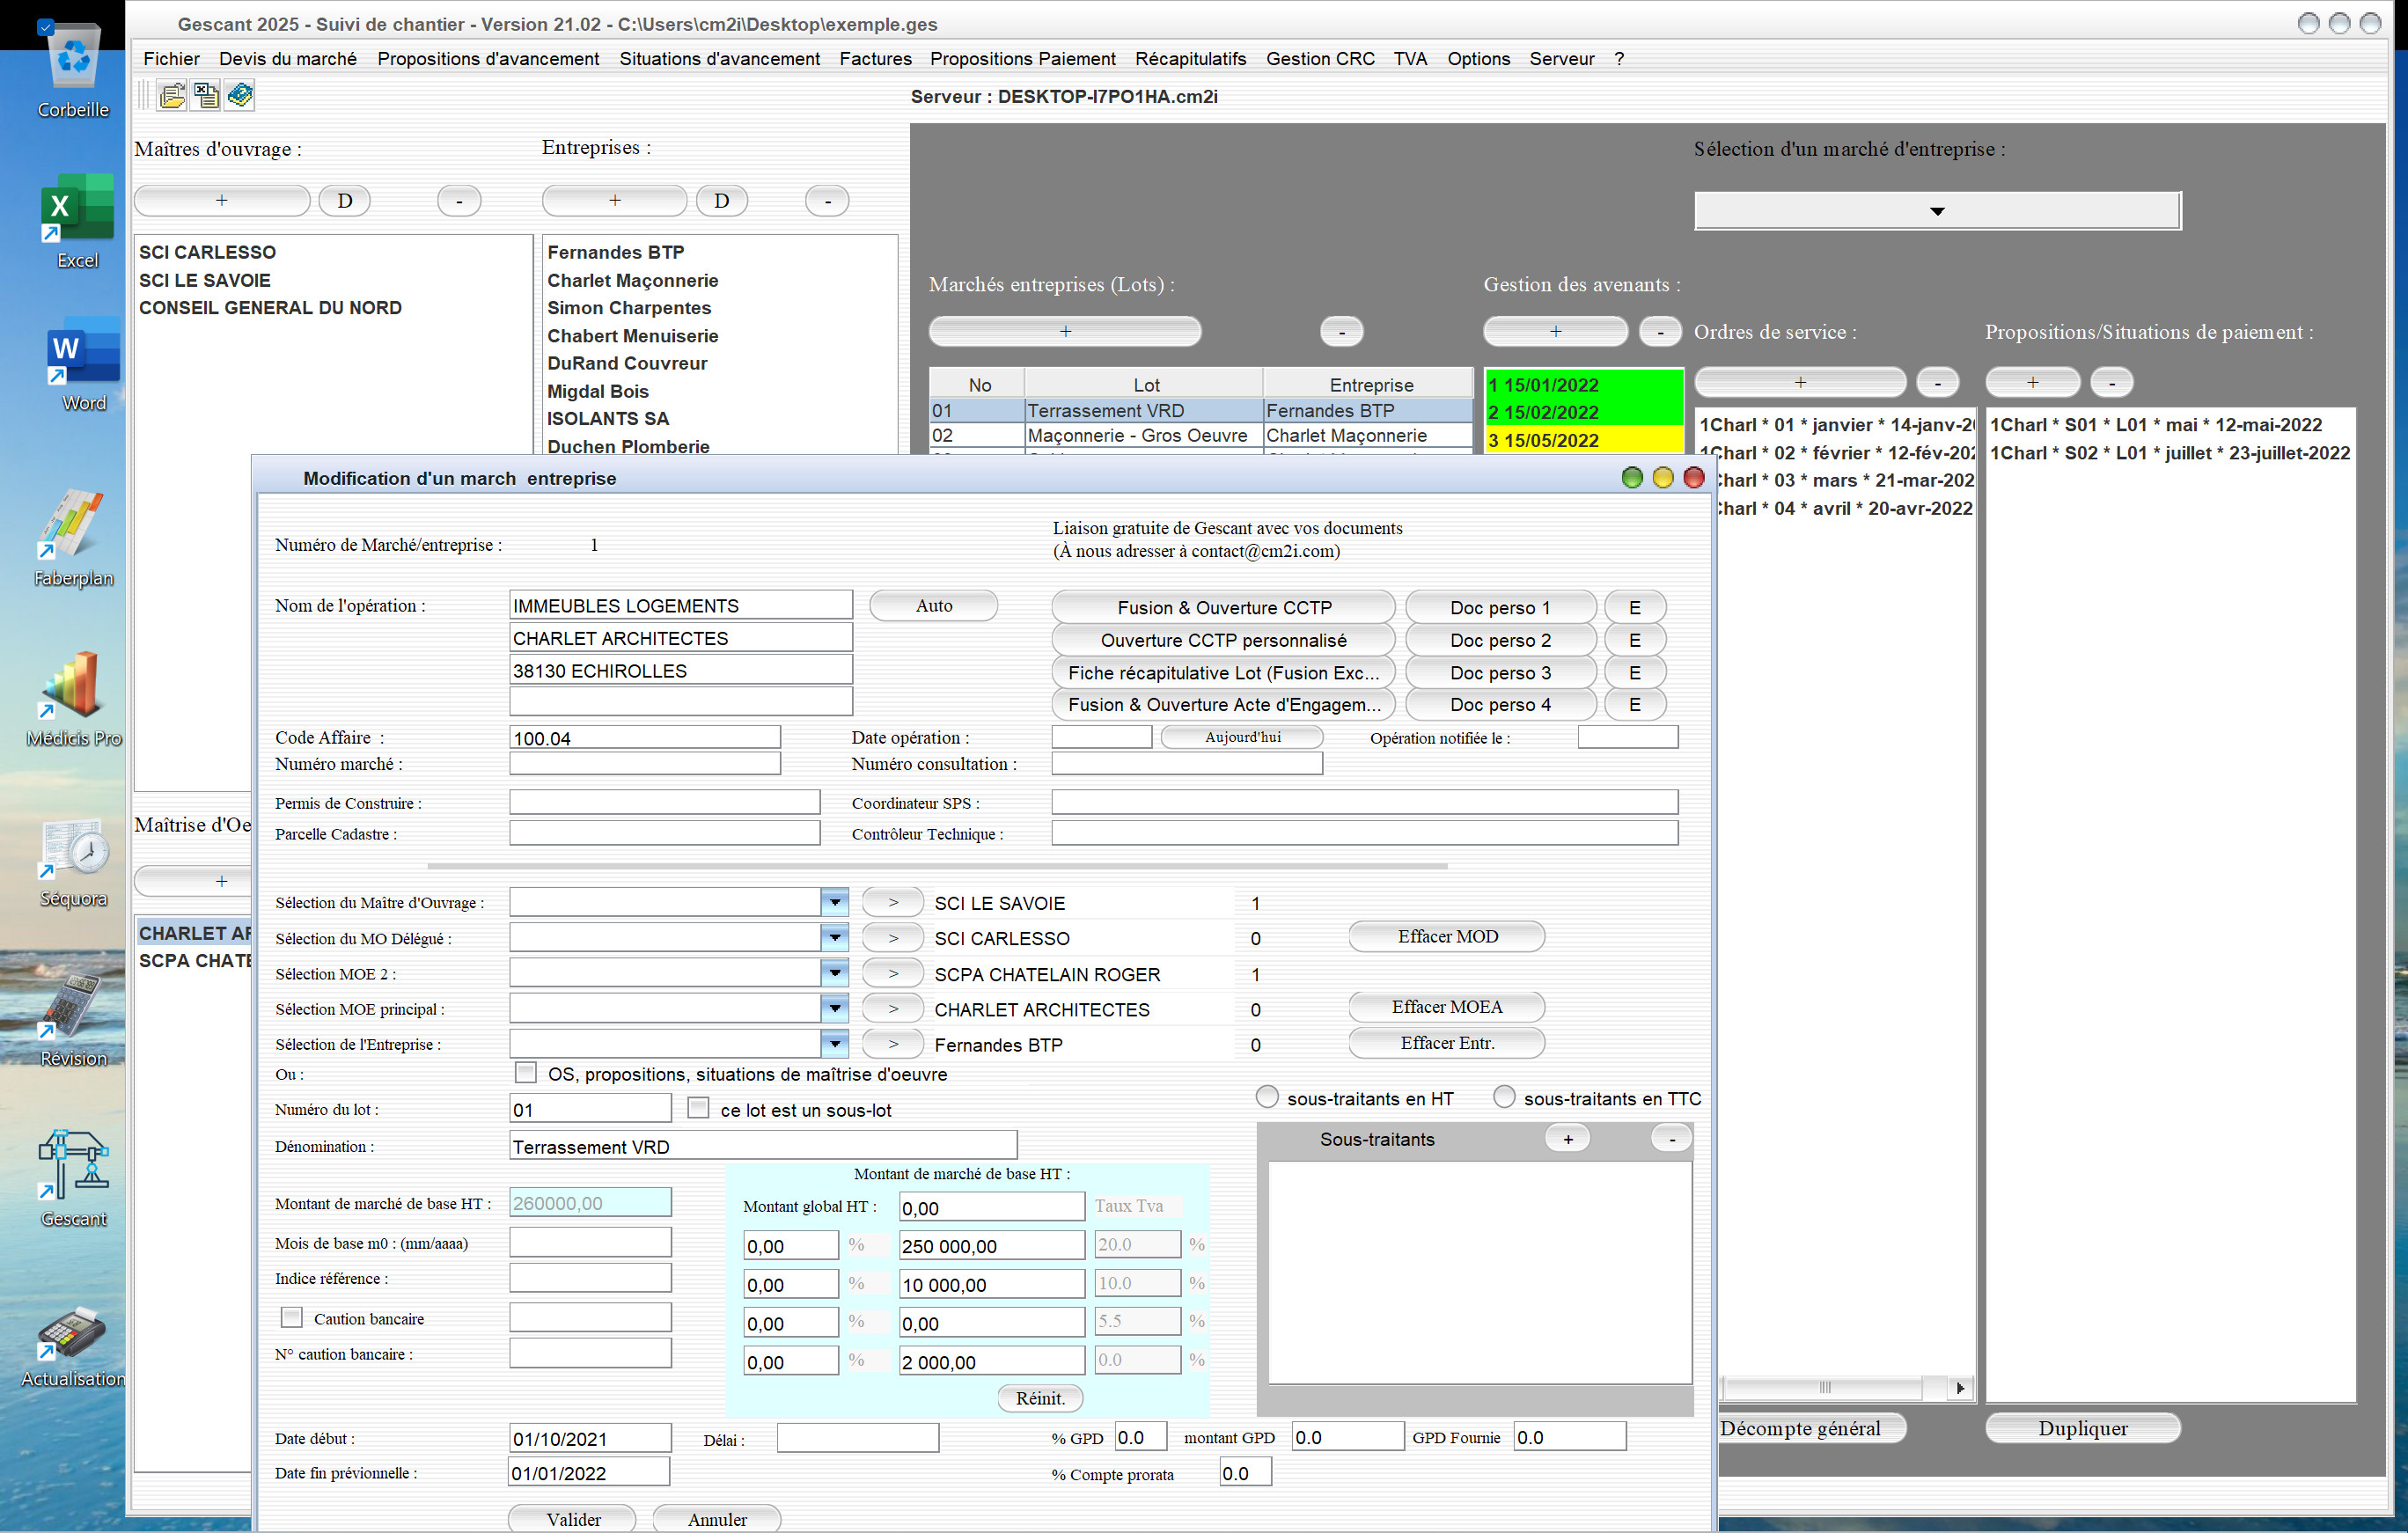Click the Excel export document toolbar icon

pyautogui.click(x=206, y=96)
